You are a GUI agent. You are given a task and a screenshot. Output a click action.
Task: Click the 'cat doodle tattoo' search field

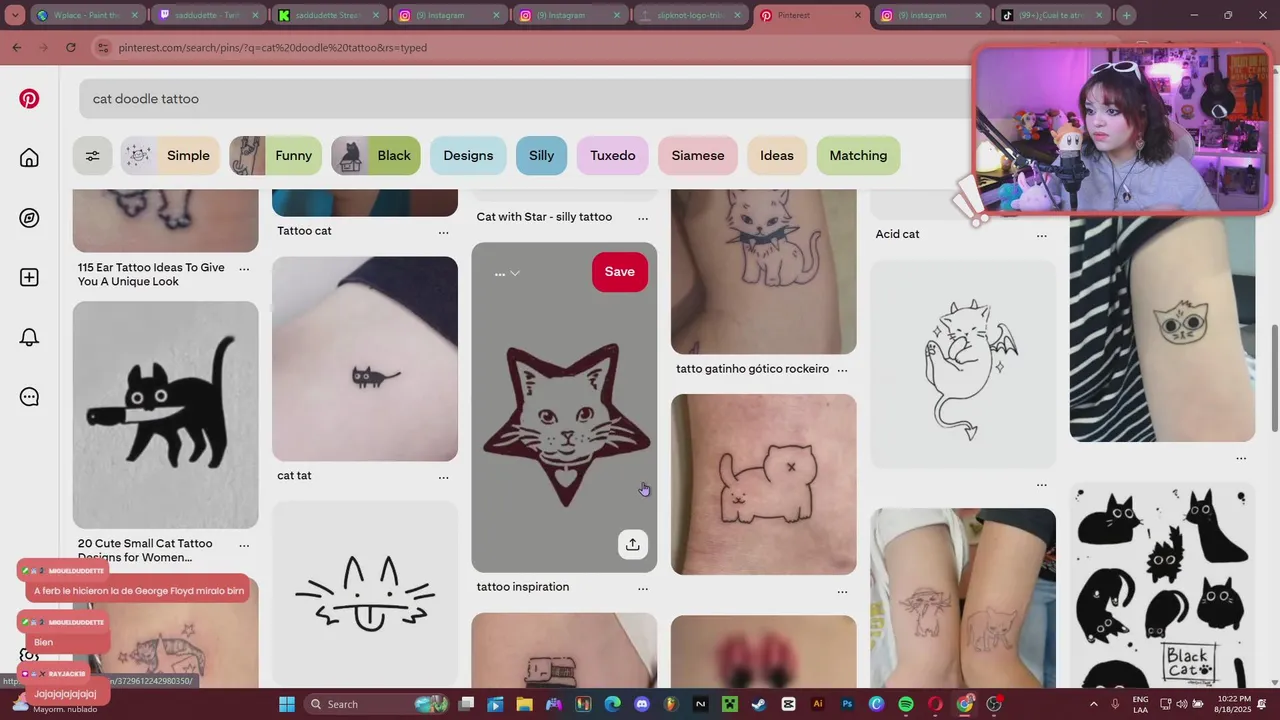coord(525,99)
